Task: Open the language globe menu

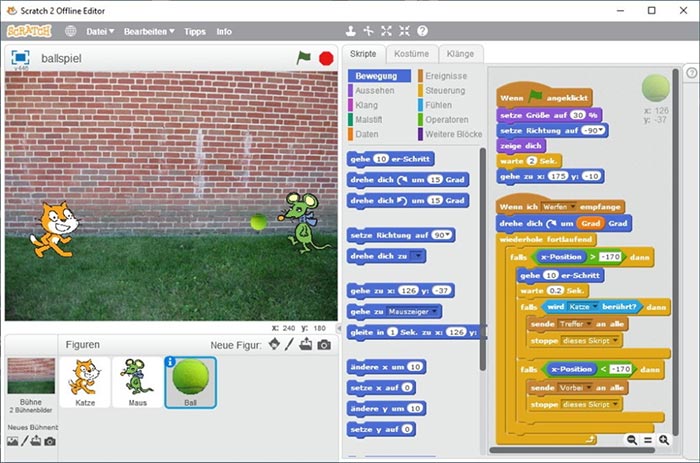Action: (x=70, y=31)
